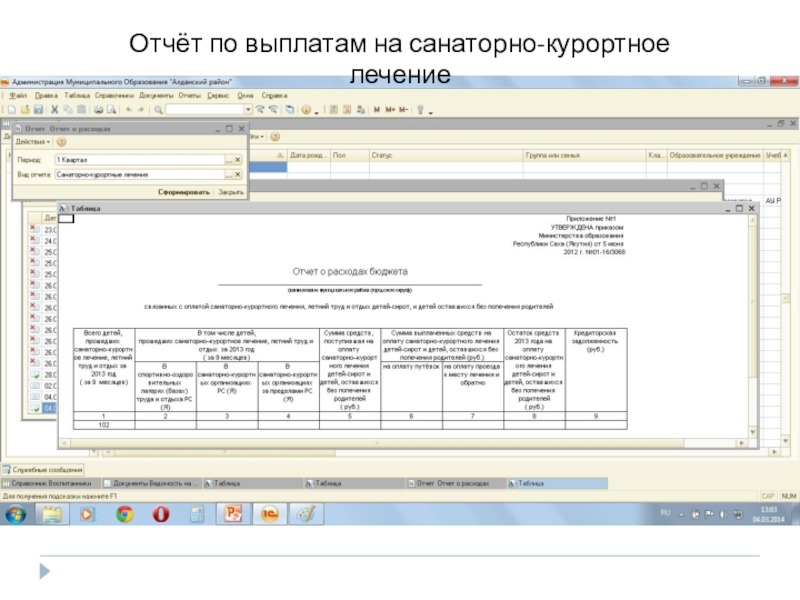Viewport: 800px width, 600px height.
Task: Switch to PowerPoint in the taskbar
Action: pos(233,514)
